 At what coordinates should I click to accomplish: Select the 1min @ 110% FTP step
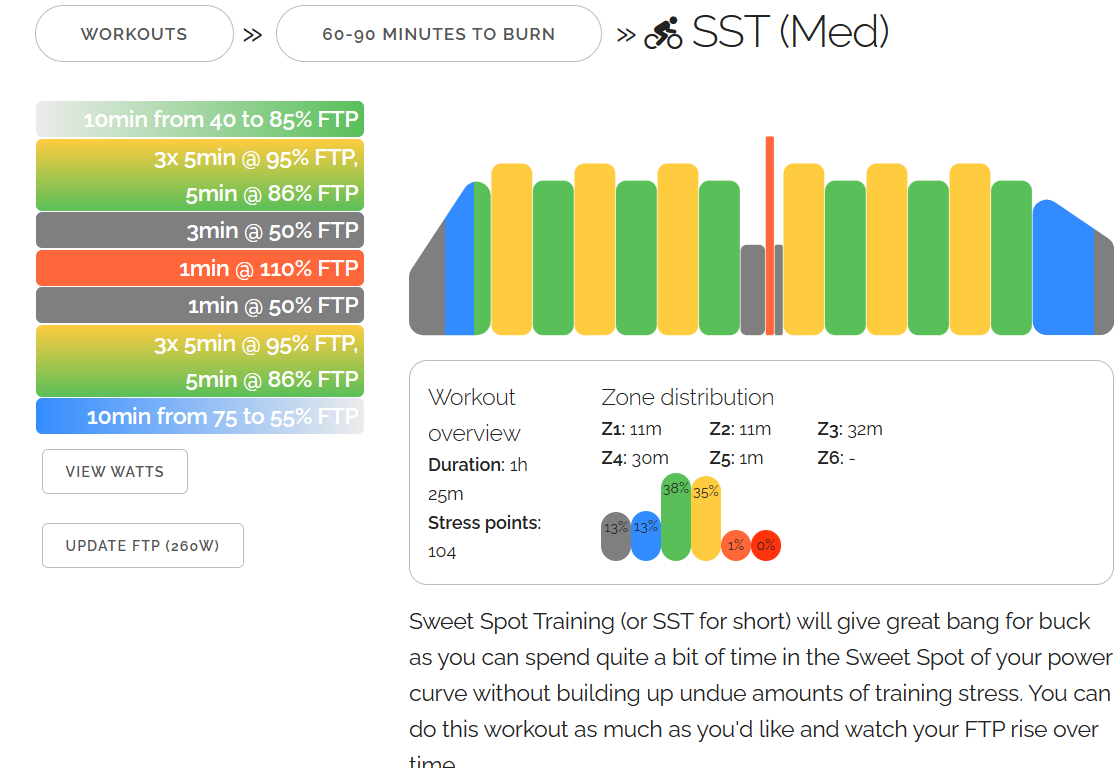tap(200, 268)
